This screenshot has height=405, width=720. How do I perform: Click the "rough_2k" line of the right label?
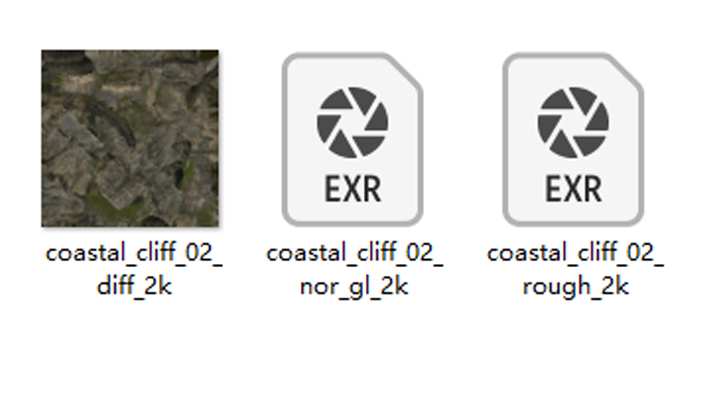click(575, 286)
